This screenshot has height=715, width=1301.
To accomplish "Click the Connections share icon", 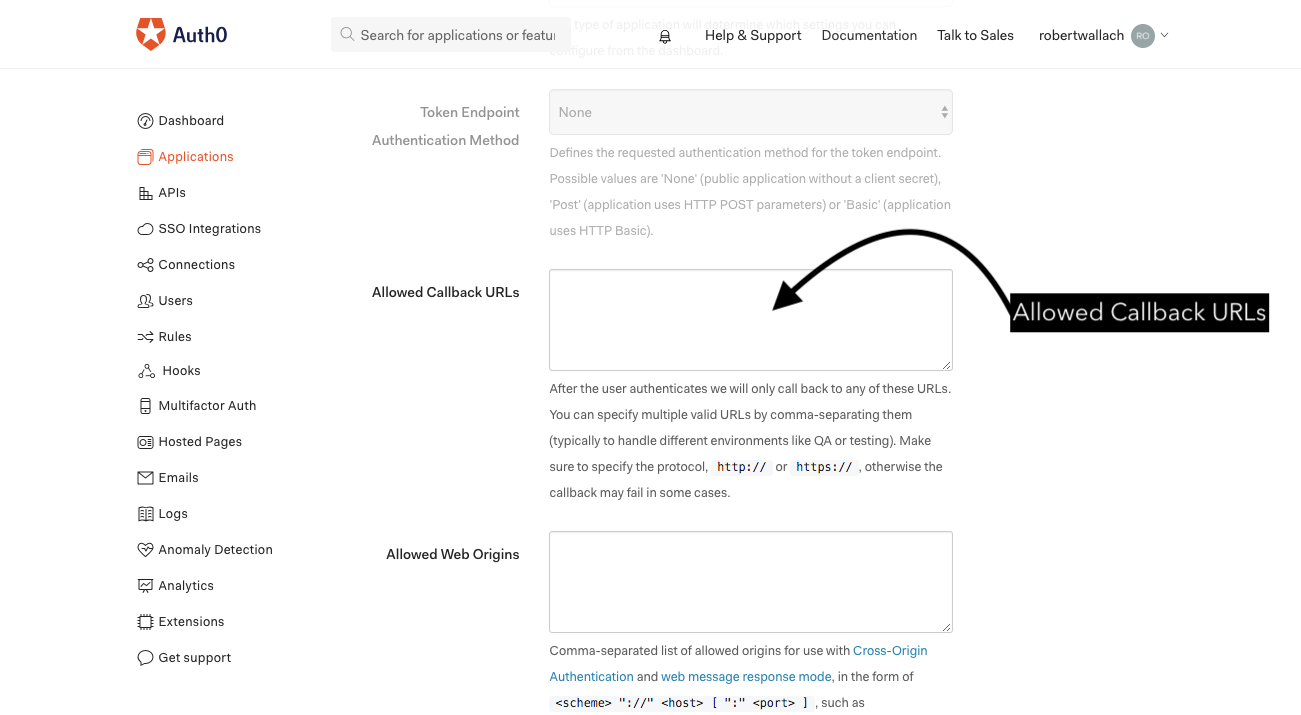I will tap(145, 265).
